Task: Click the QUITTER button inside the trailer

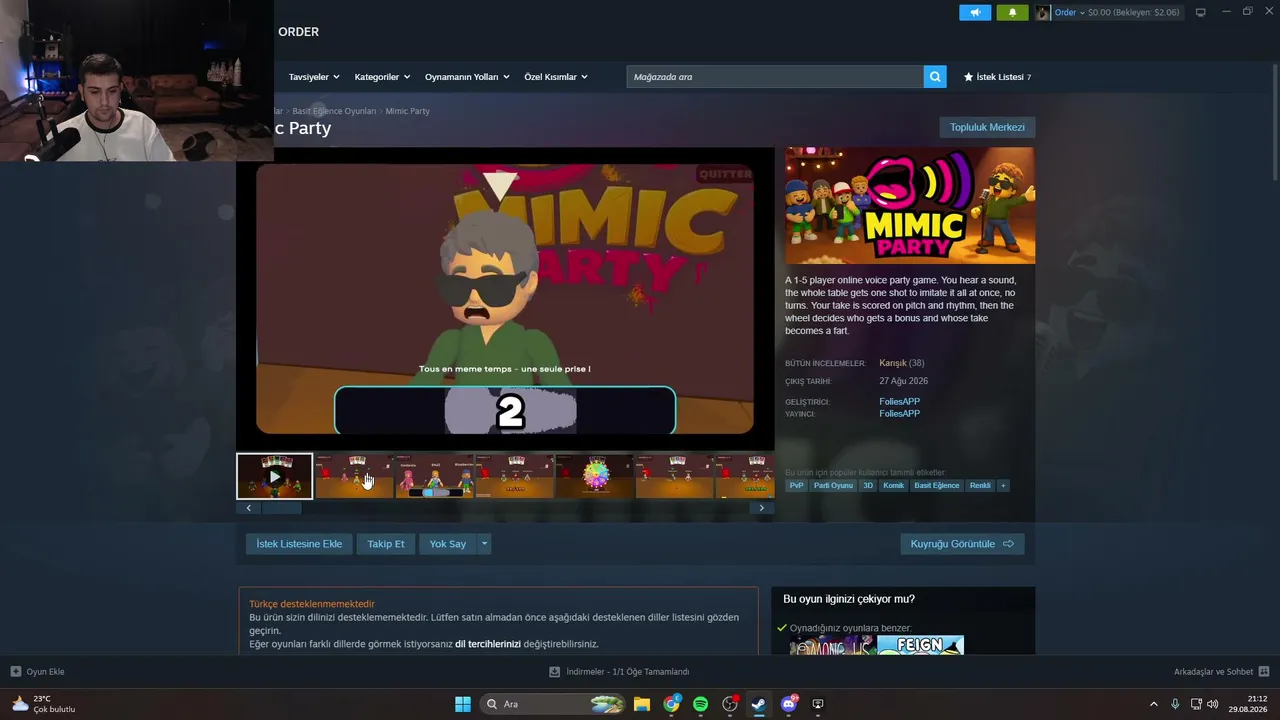Action: (725, 174)
